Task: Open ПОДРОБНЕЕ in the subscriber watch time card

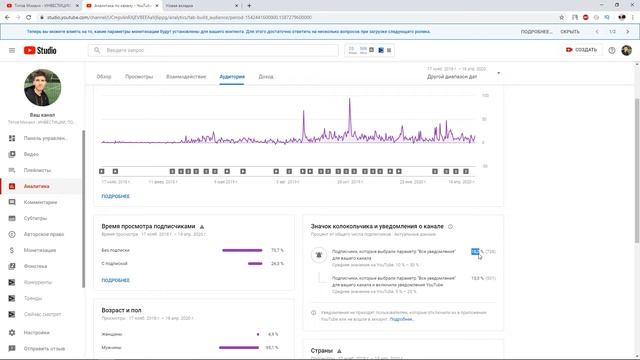Action: pos(116,280)
